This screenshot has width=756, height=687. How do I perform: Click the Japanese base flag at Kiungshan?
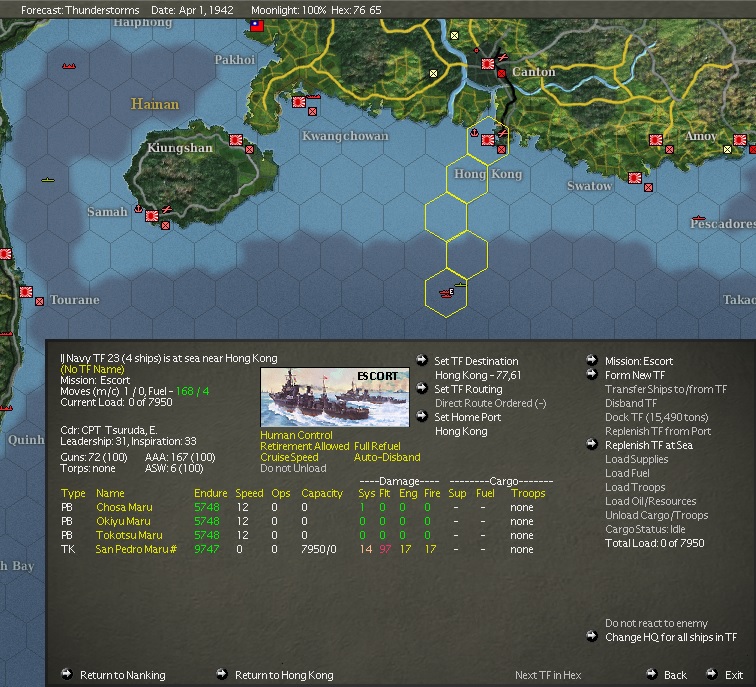236,140
